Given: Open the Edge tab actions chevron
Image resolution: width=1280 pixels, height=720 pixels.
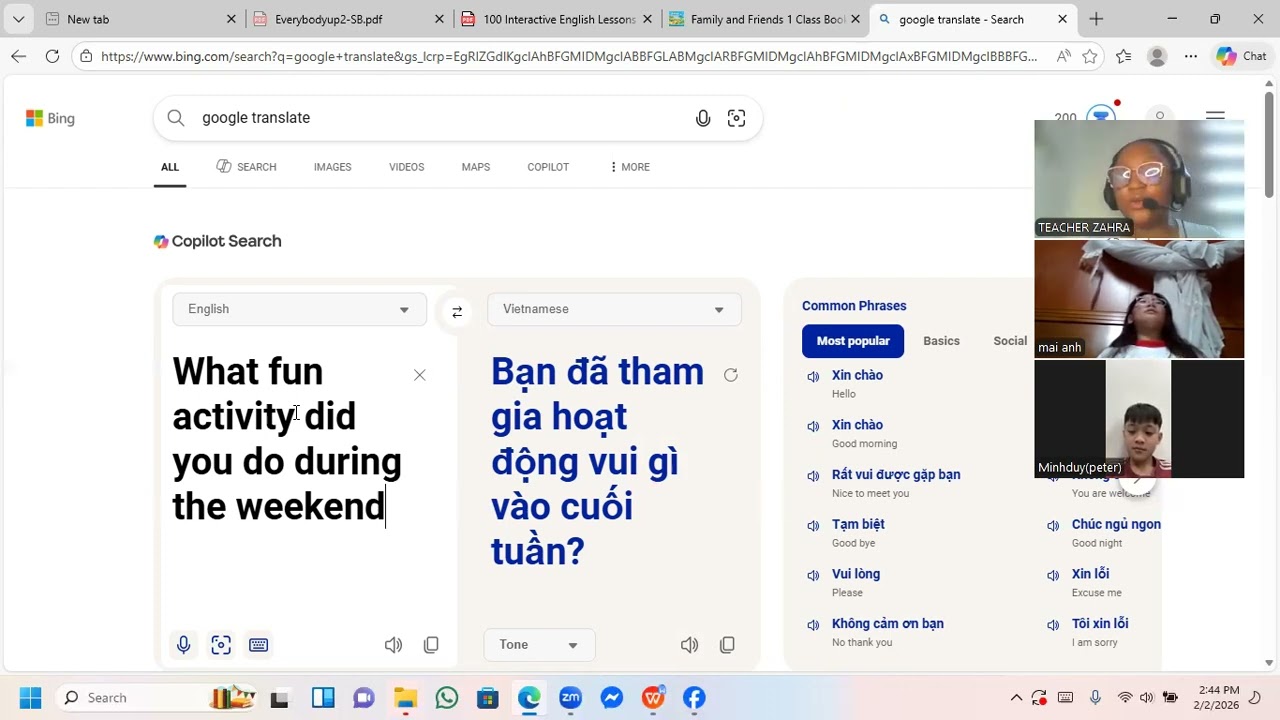Looking at the screenshot, I should [18, 19].
